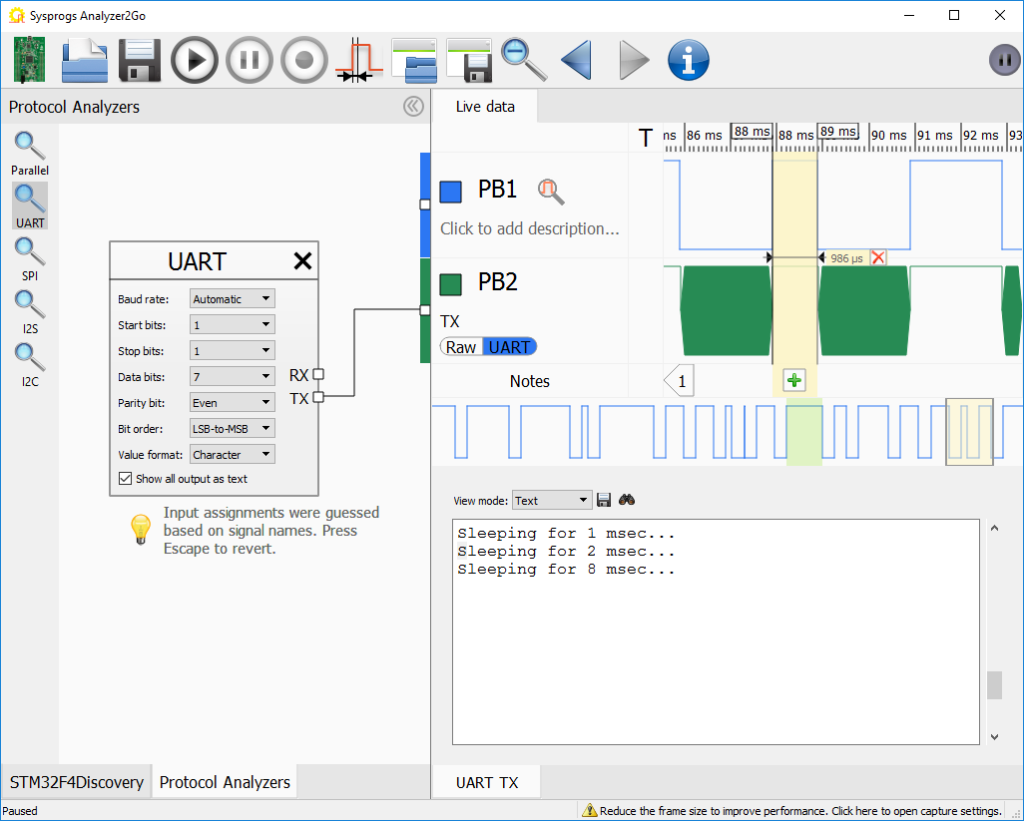Go to next frame with right arrow
Screen dimensions: 1024x821
633,60
